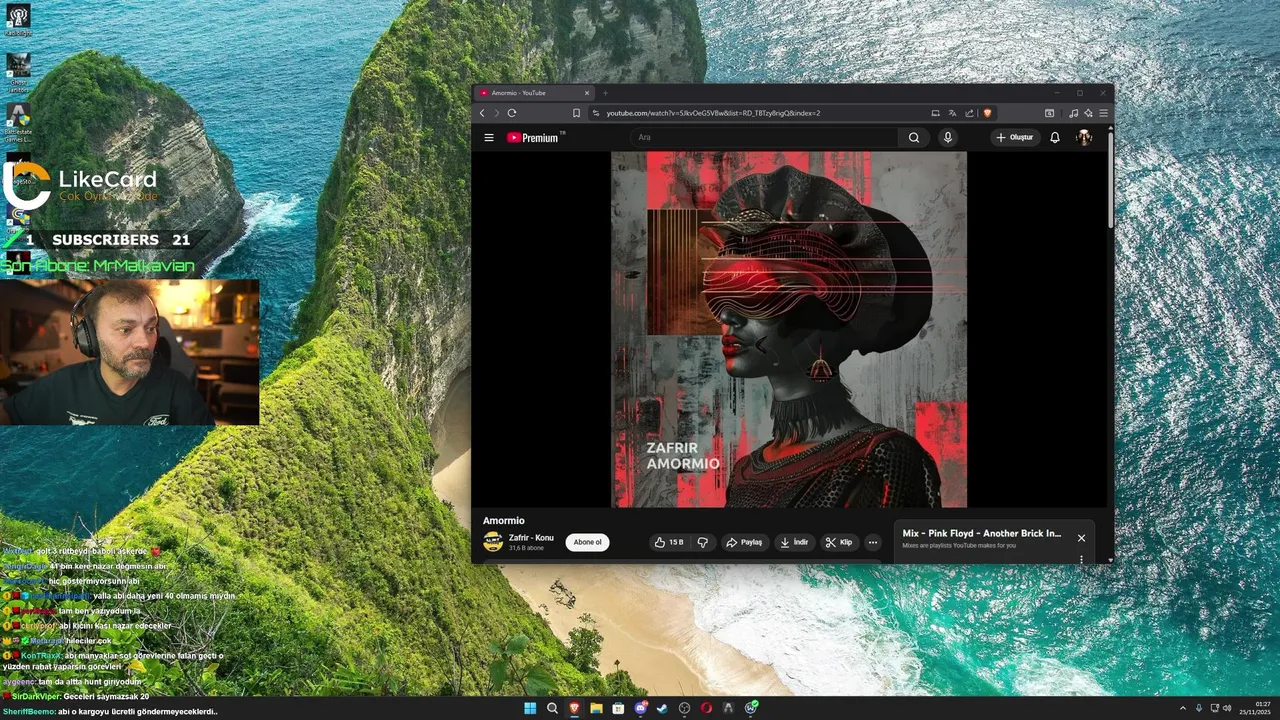Open YouTube notifications bell
1280x720 pixels.
[x=1054, y=137]
